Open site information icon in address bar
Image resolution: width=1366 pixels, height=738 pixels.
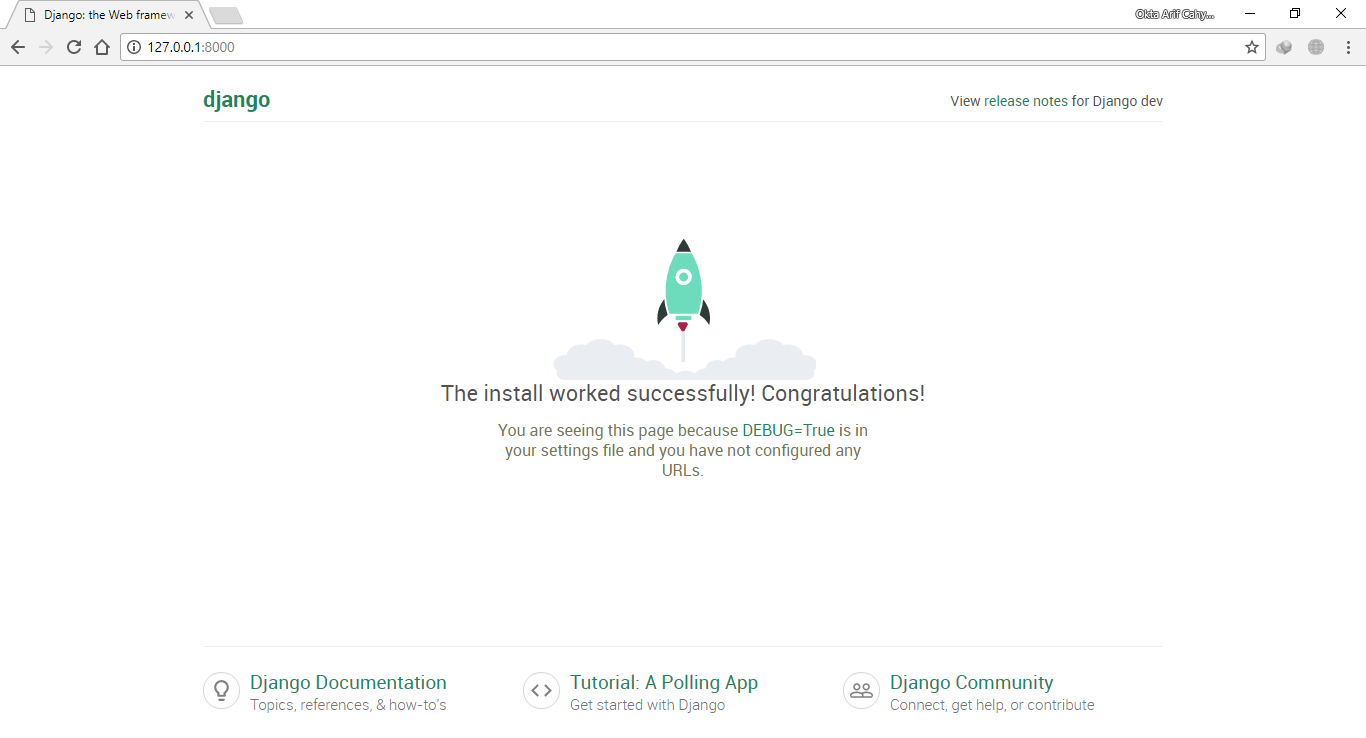click(134, 47)
